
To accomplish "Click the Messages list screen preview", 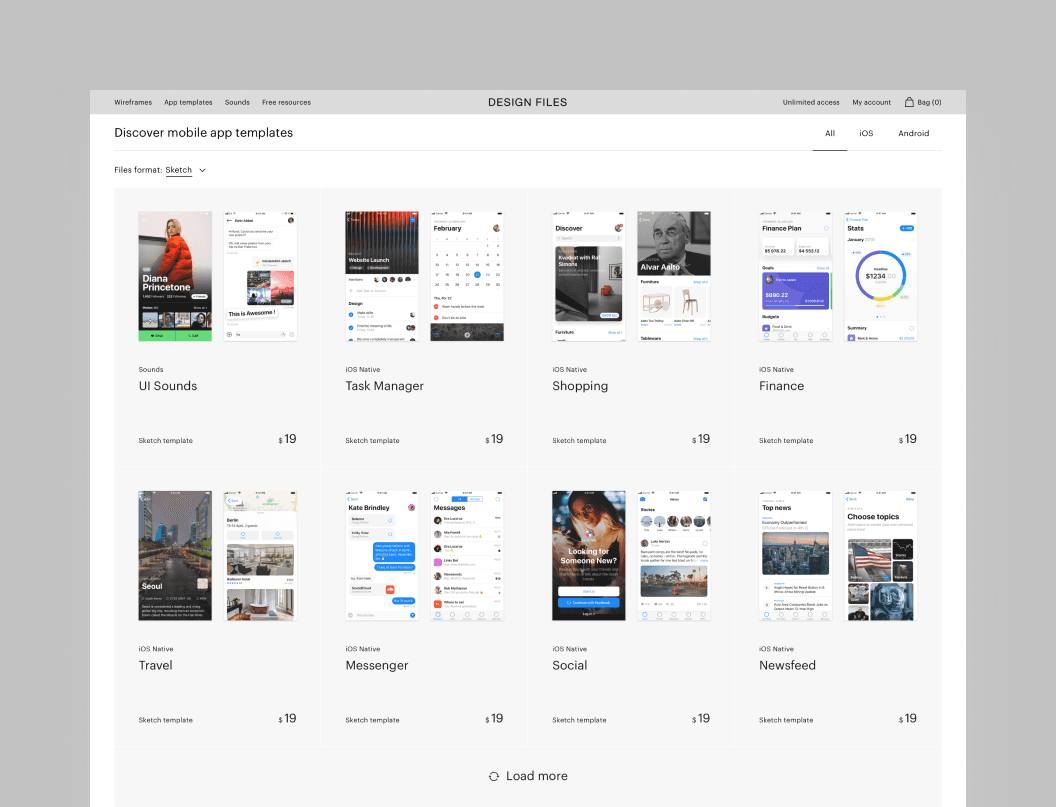I will tap(467, 556).
